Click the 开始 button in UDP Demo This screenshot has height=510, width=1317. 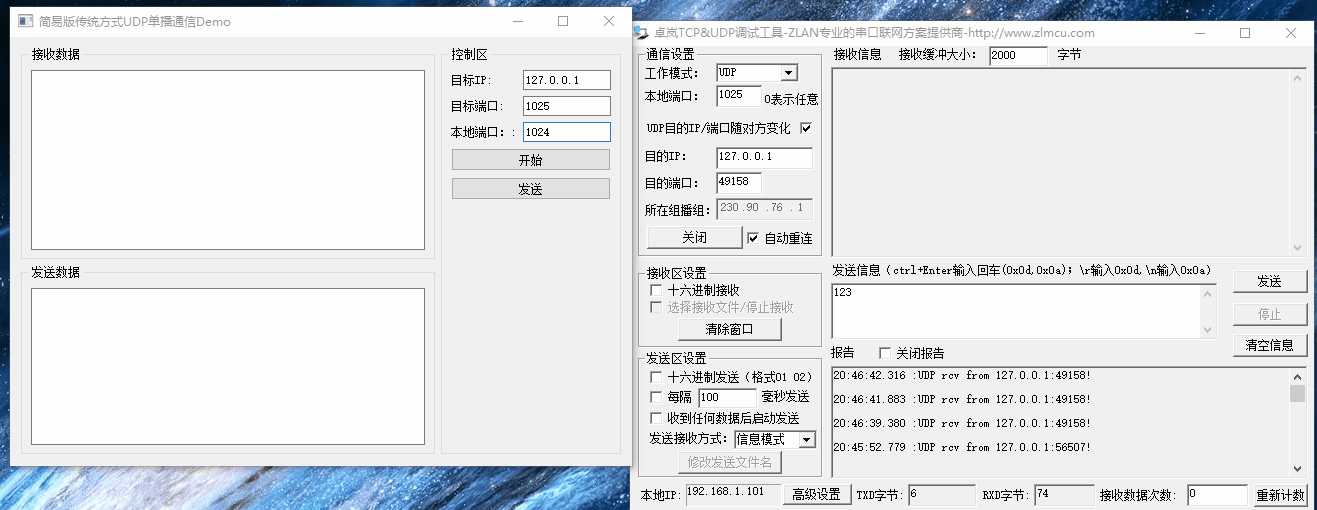pos(530,160)
